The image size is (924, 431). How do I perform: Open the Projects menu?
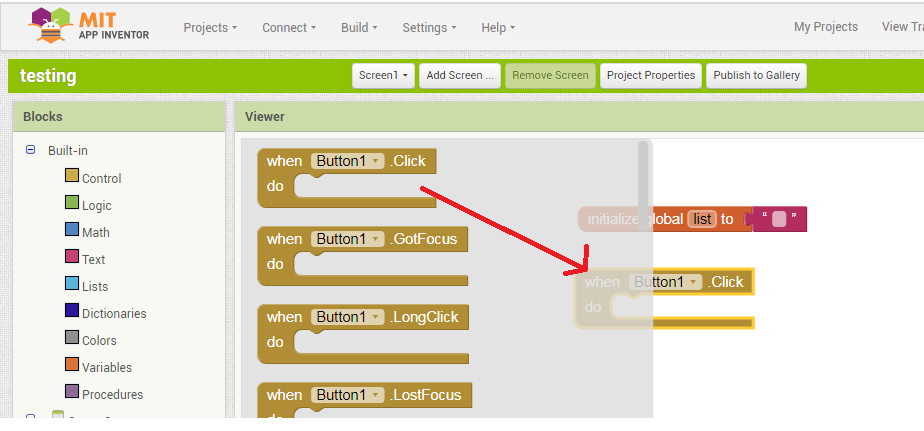point(210,28)
